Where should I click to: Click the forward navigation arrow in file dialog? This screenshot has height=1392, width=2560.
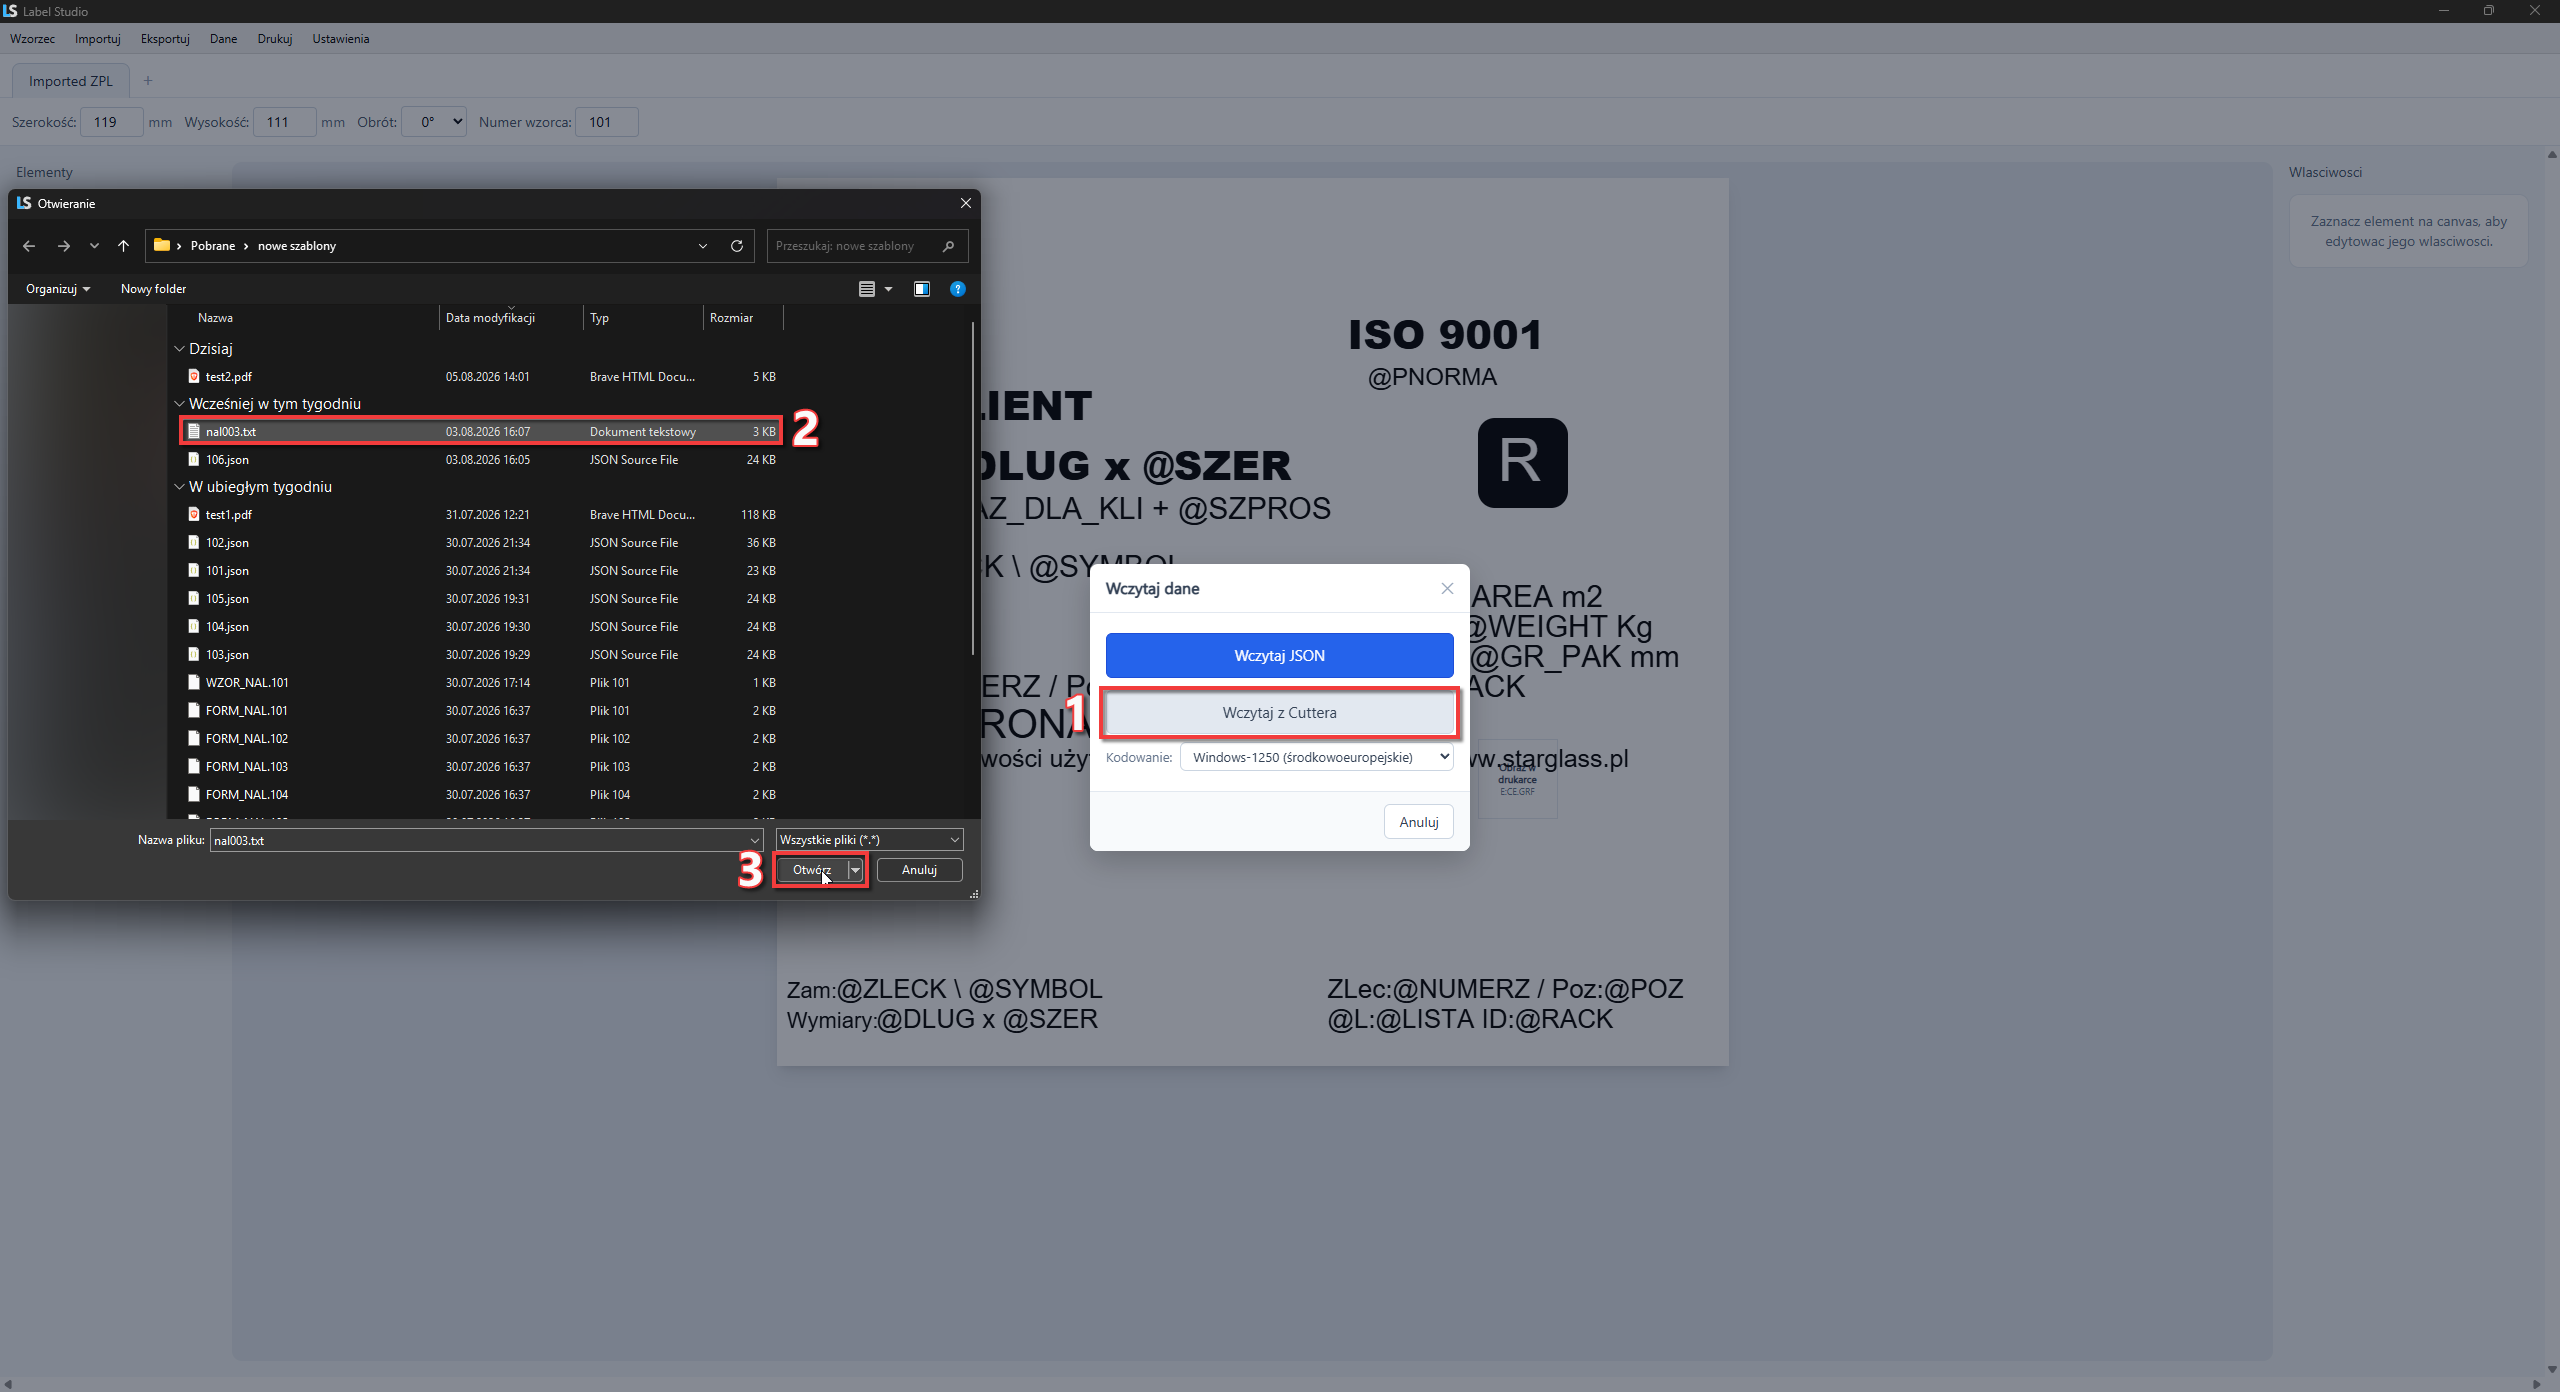(x=64, y=246)
